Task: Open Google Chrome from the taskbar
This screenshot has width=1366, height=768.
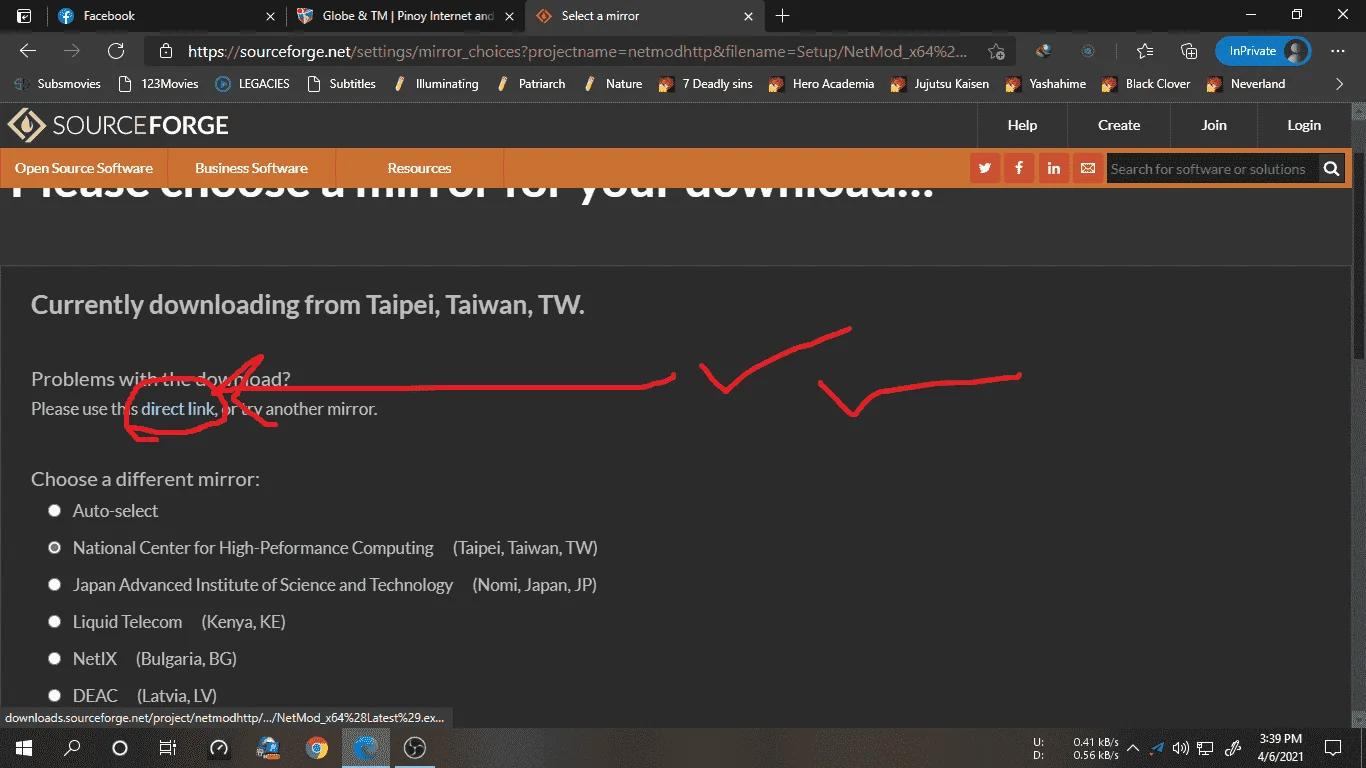Action: point(317,748)
